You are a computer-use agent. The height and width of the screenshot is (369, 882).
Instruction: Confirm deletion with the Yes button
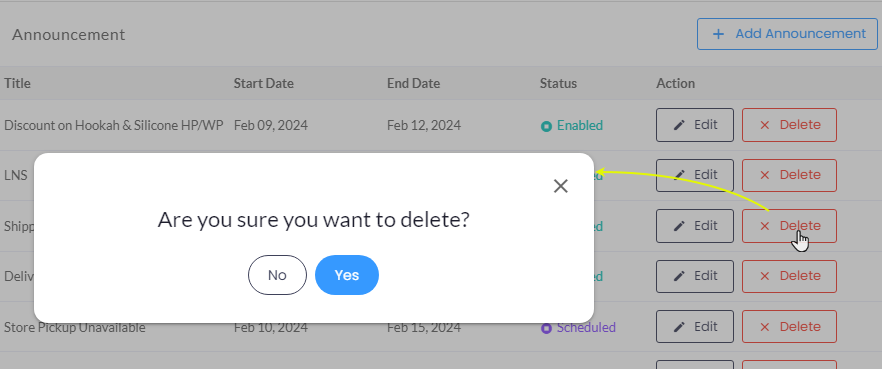click(346, 275)
